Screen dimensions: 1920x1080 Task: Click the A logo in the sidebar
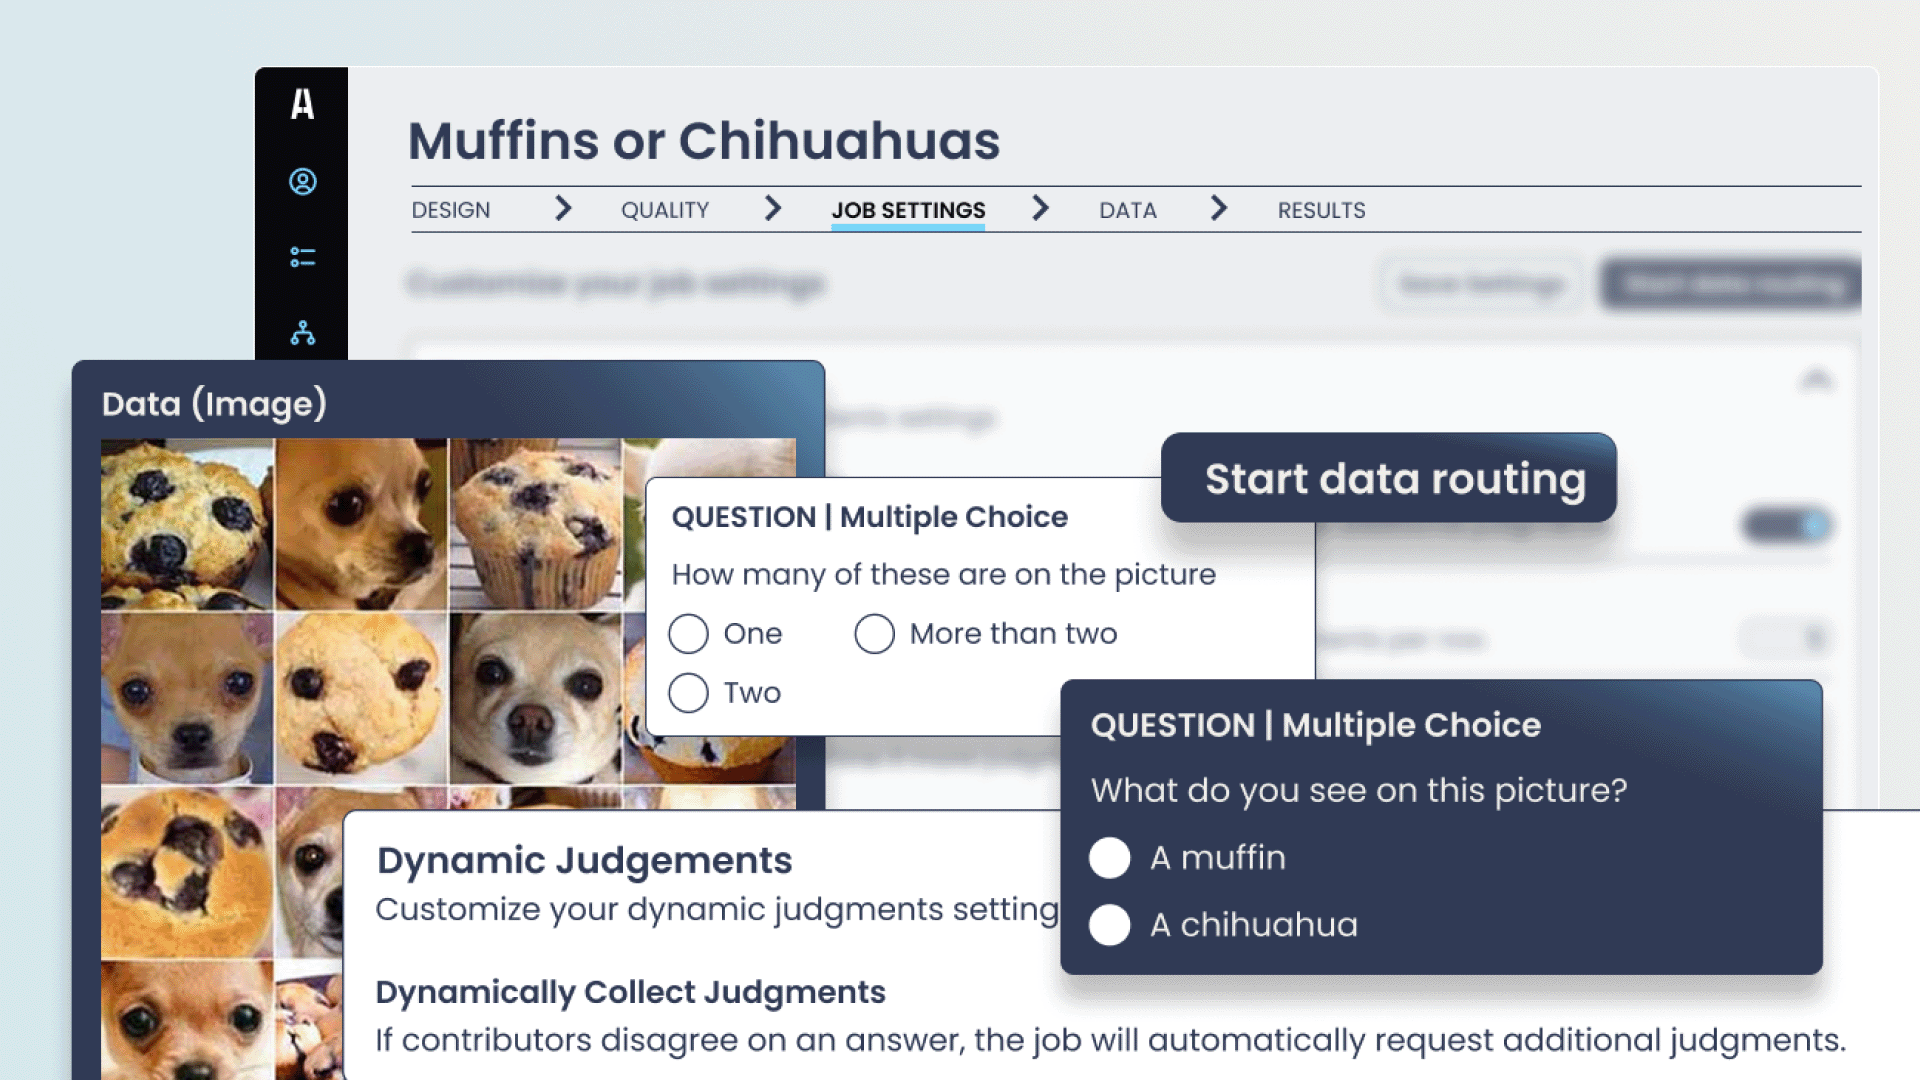[301, 105]
